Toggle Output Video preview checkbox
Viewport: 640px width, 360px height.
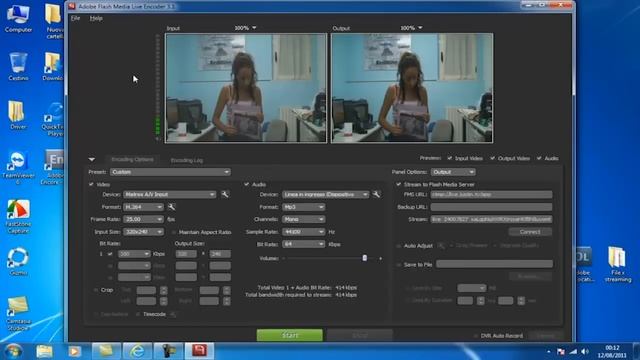tap(493, 158)
